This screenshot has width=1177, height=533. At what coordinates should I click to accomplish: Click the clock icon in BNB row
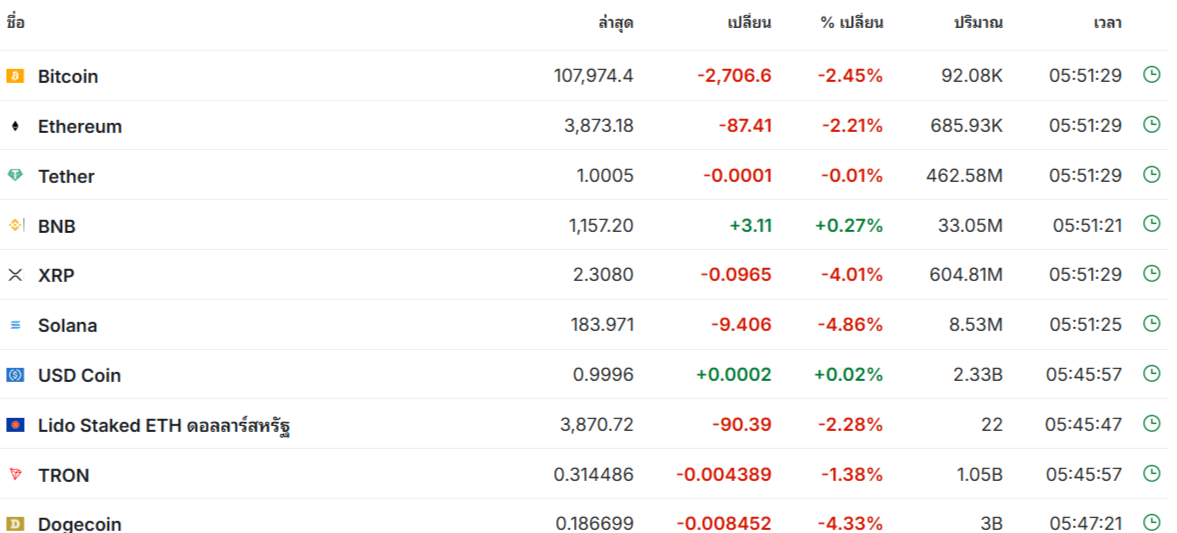(1151, 224)
